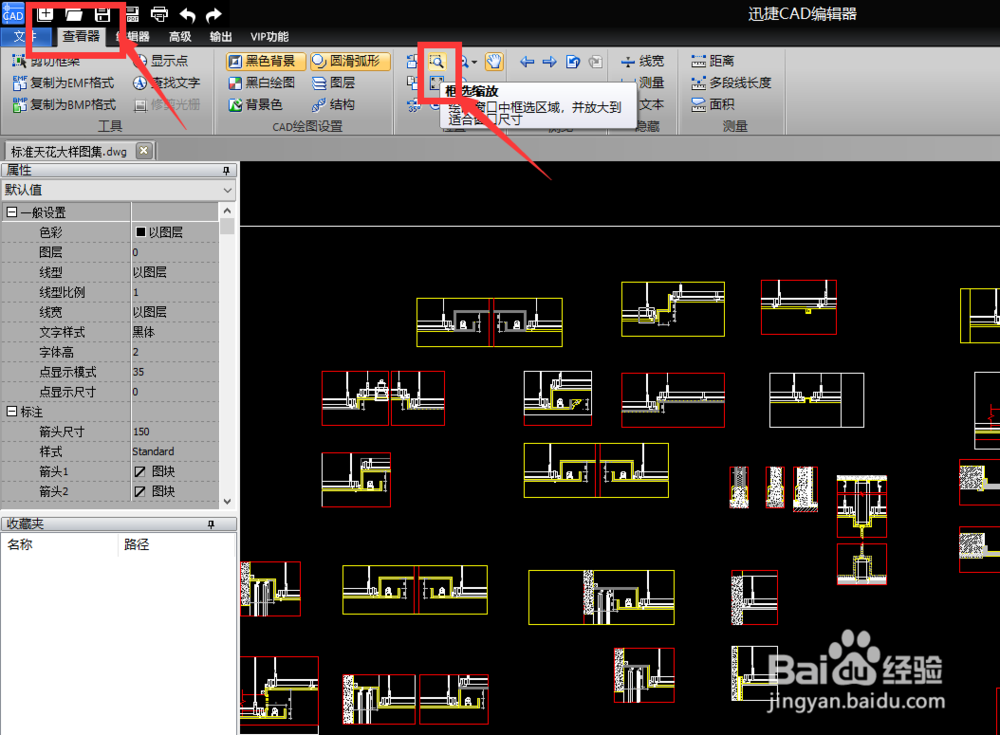Open the 图层 layers dialog
Viewport: 1000px width, 735px height.
coord(334,83)
